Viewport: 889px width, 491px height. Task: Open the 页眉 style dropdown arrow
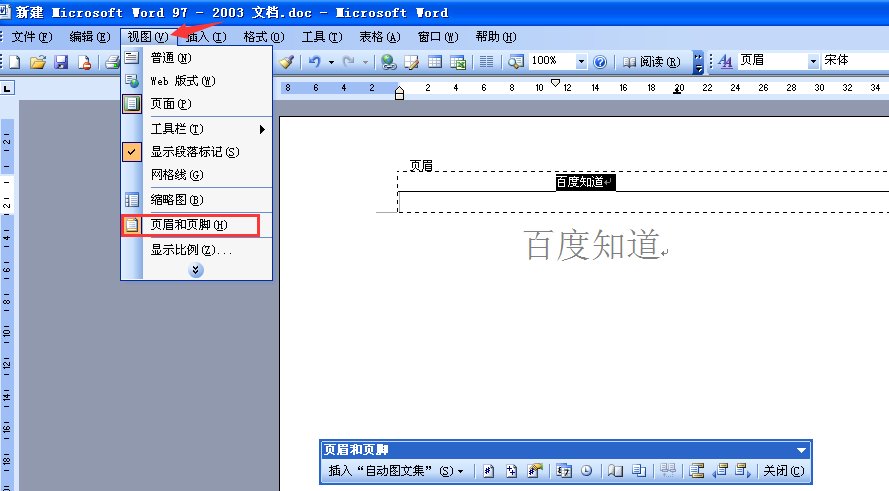coord(813,61)
